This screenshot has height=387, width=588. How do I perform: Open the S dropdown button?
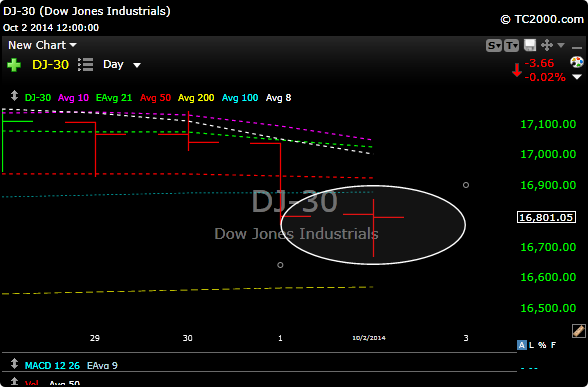click(x=494, y=46)
